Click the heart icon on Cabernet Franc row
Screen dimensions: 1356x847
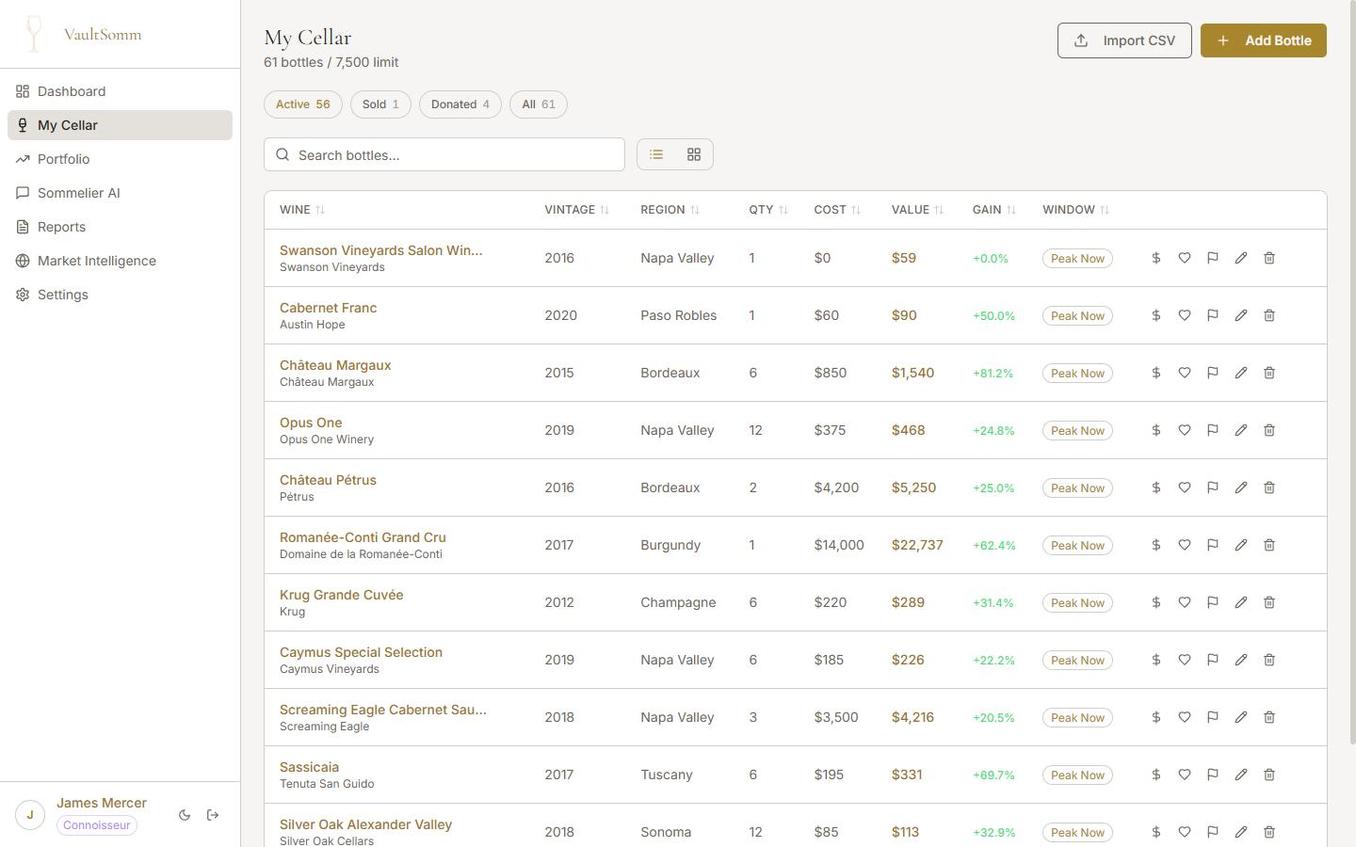click(x=1185, y=316)
